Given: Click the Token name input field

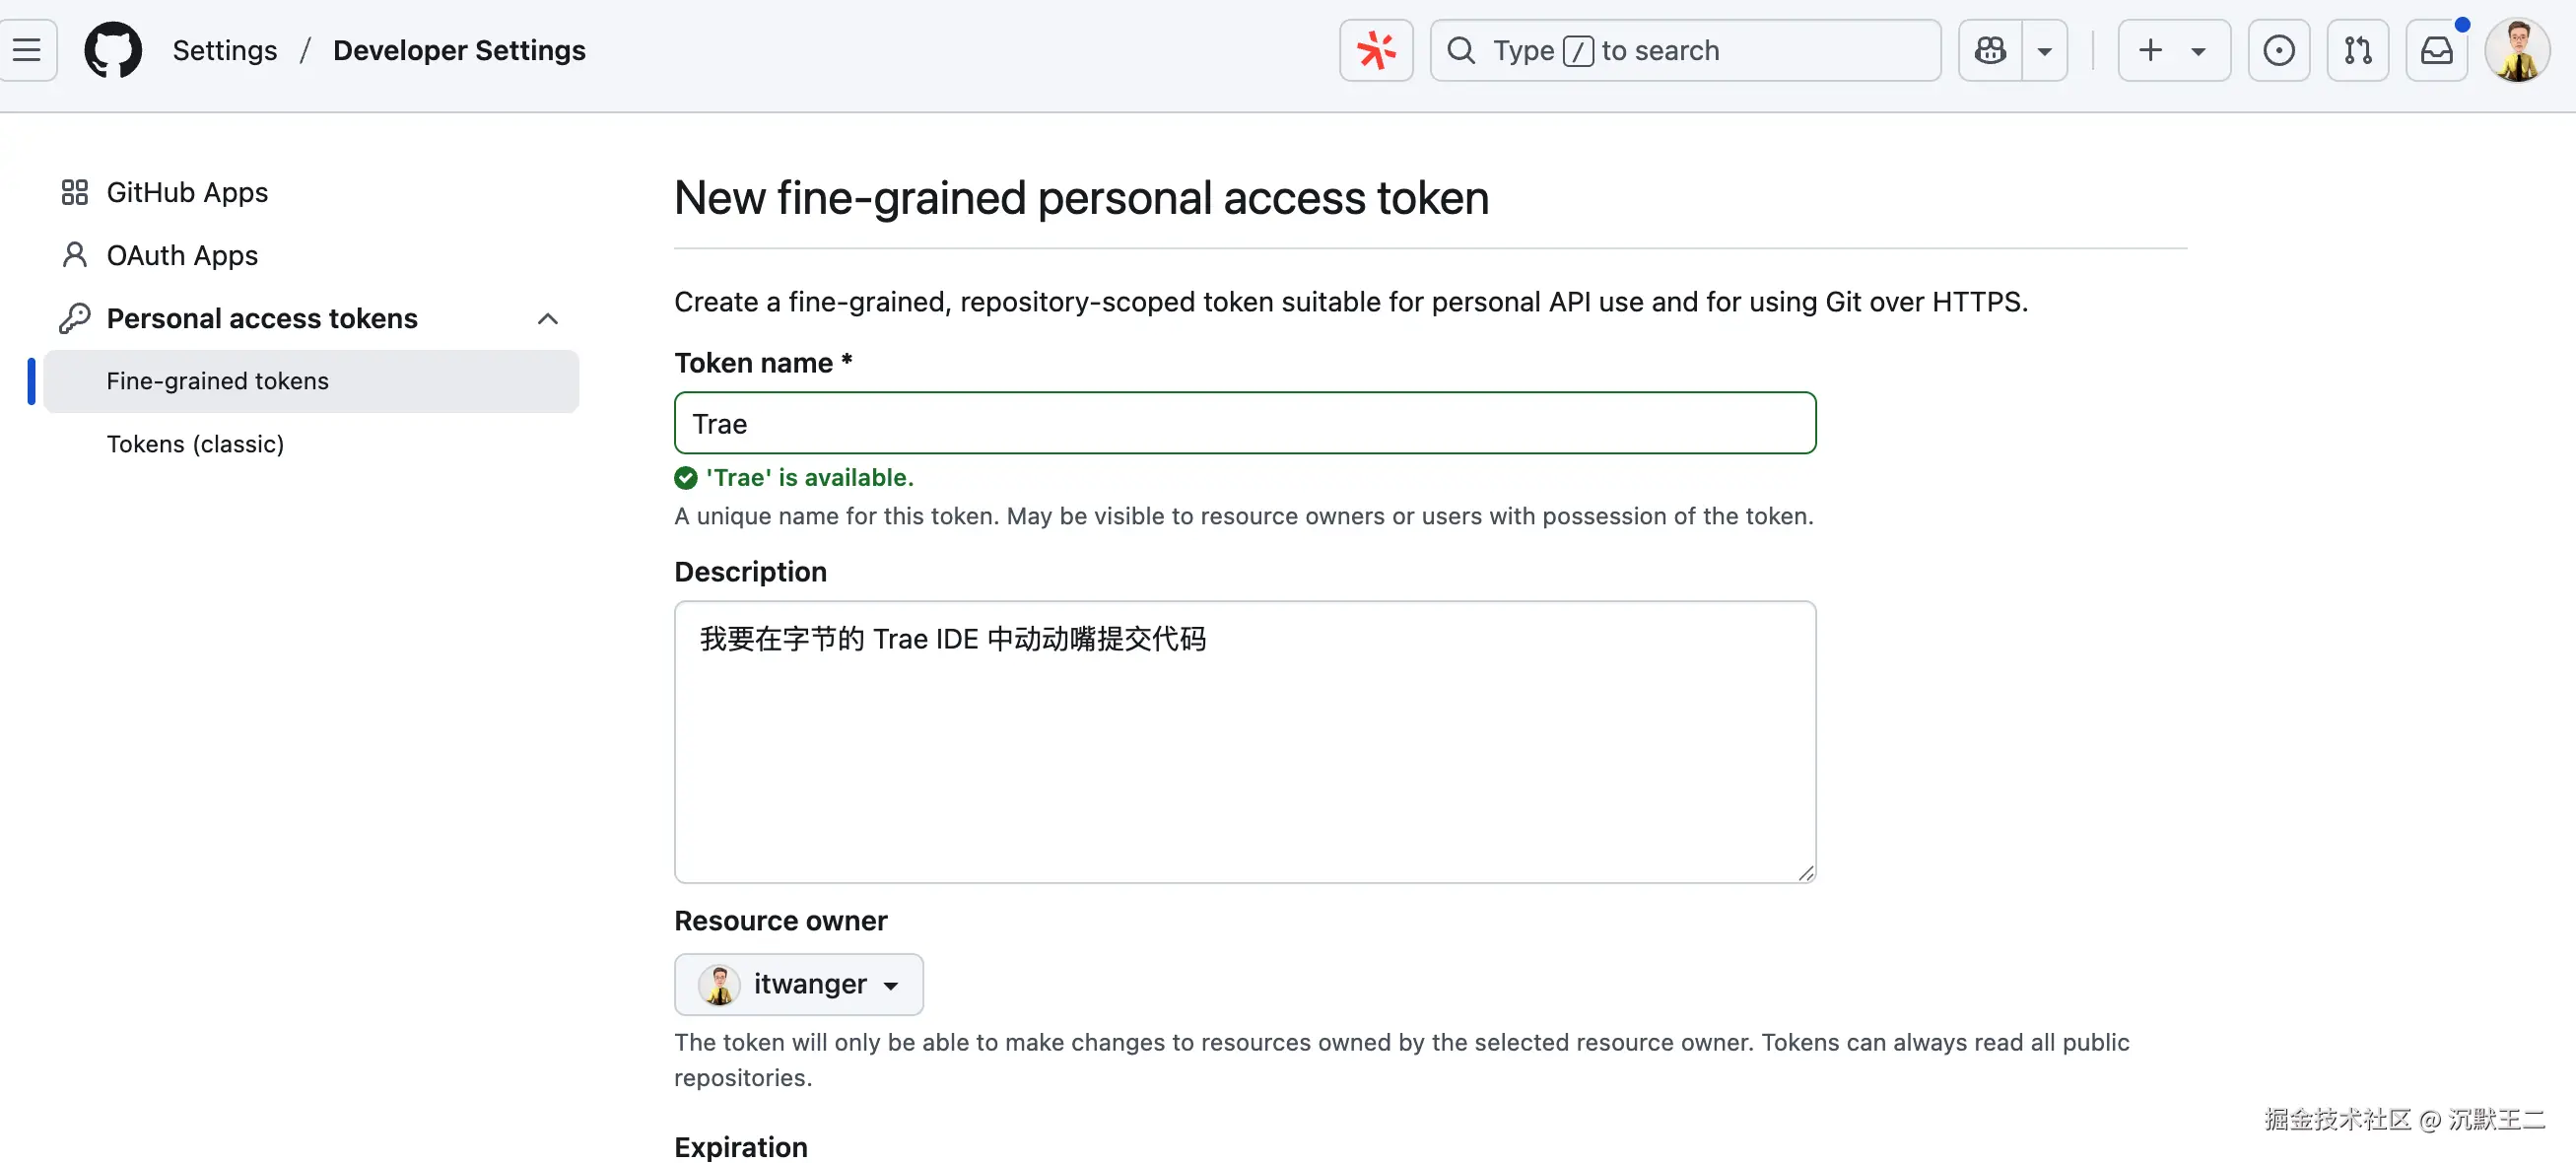Looking at the screenshot, I should 1244,423.
